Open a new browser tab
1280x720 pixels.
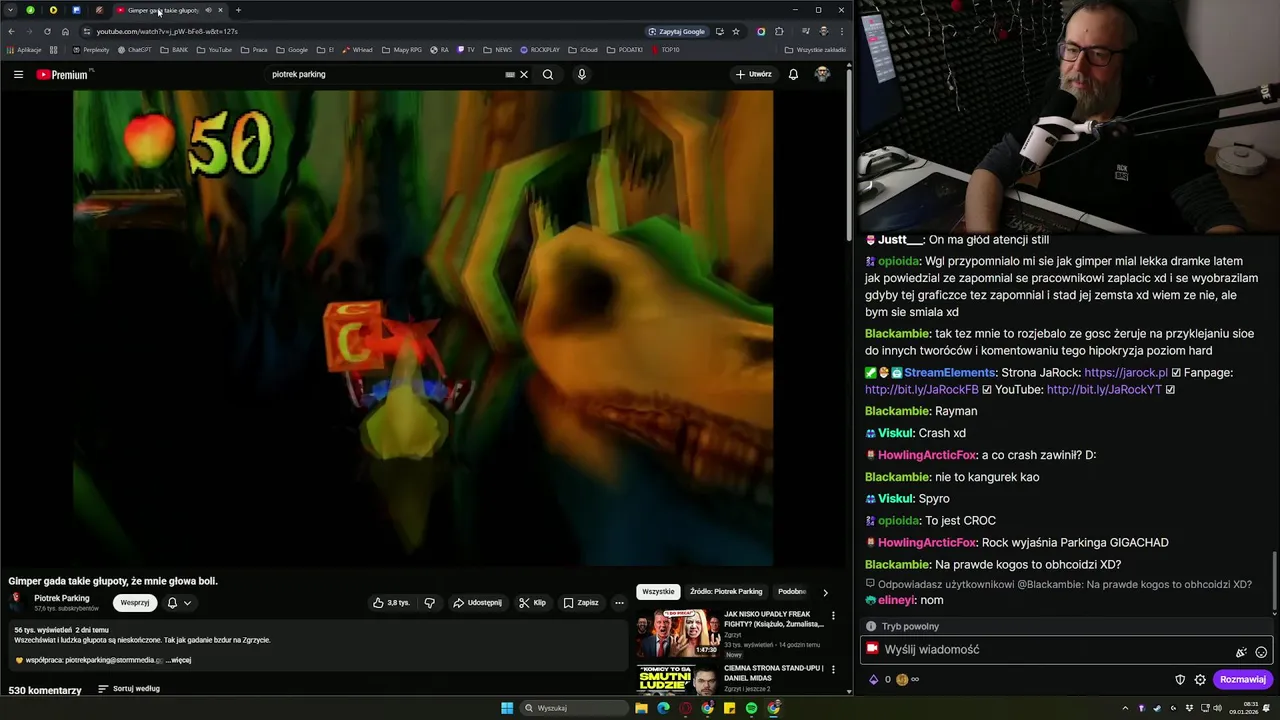[238, 10]
